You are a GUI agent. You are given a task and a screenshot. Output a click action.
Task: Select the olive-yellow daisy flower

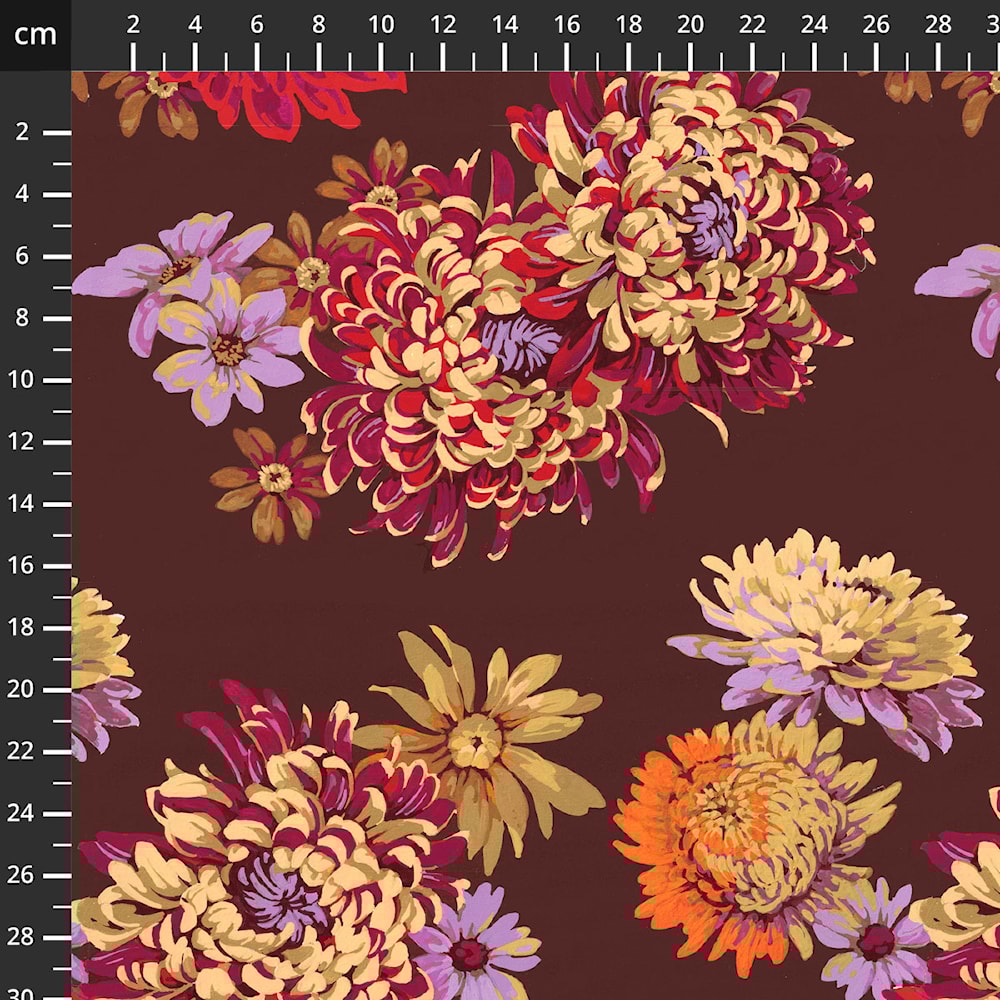point(480,740)
